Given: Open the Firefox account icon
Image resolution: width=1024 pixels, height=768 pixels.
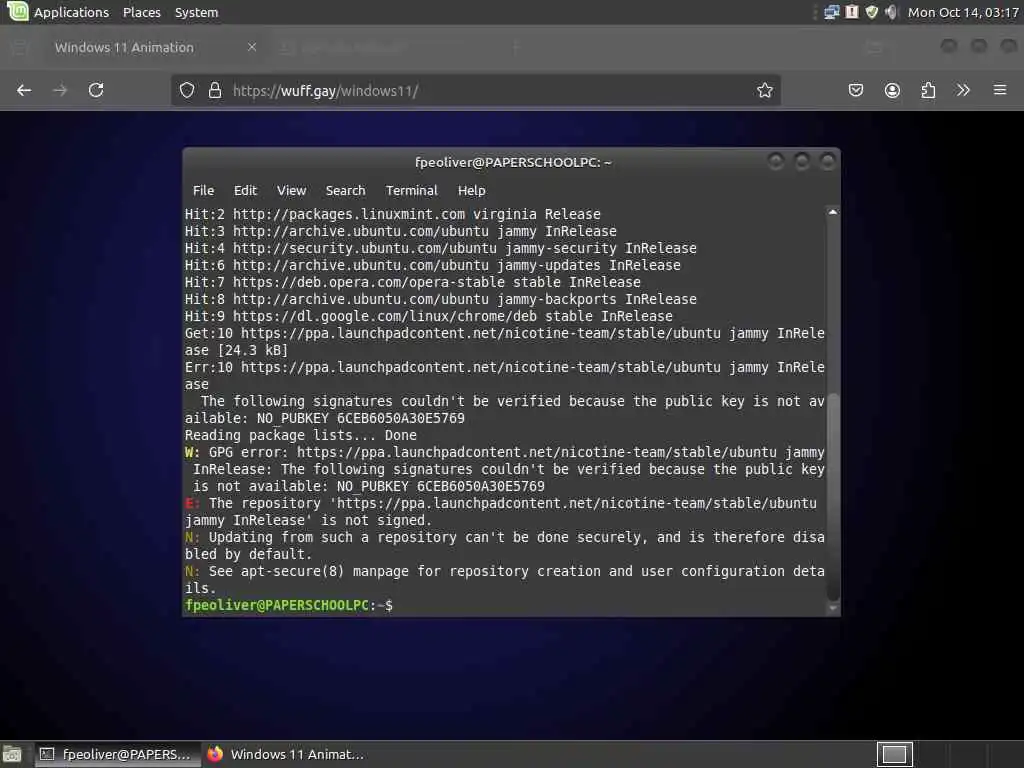Looking at the screenshot, I should coord(892,90).
